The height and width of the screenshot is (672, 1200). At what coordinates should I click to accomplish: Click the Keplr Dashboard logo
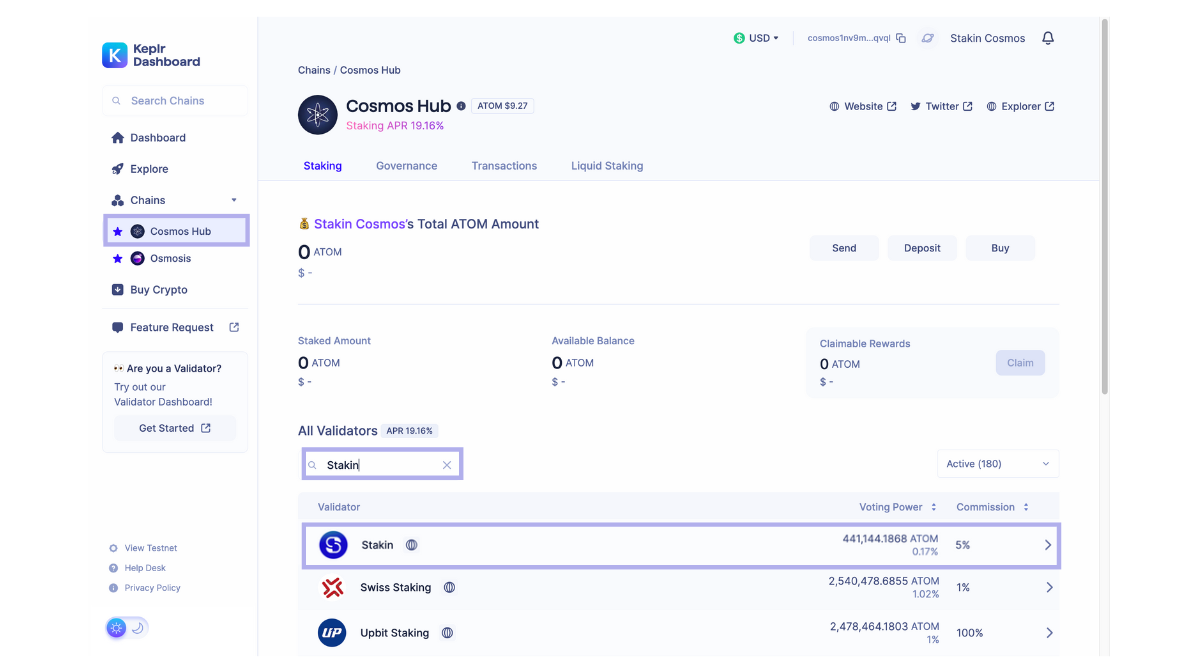click(x=151, y=55)
